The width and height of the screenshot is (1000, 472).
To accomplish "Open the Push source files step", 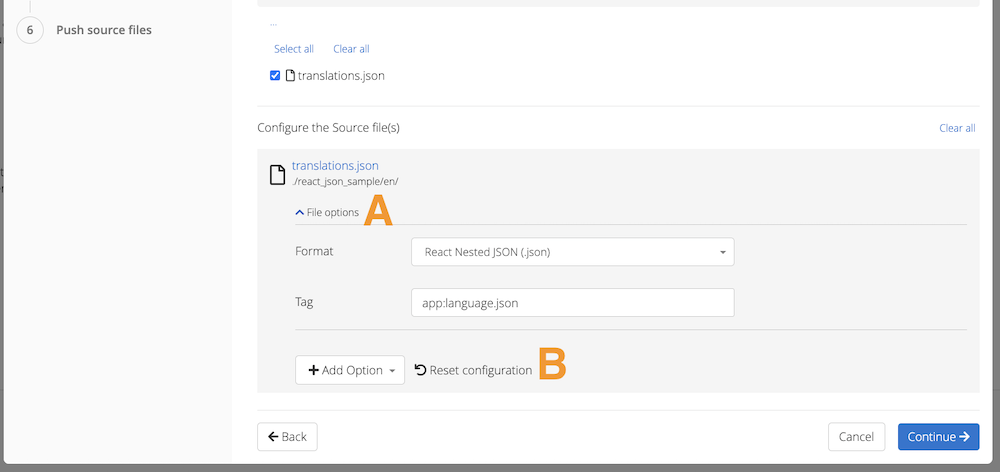I will click(x=104, y=30).
